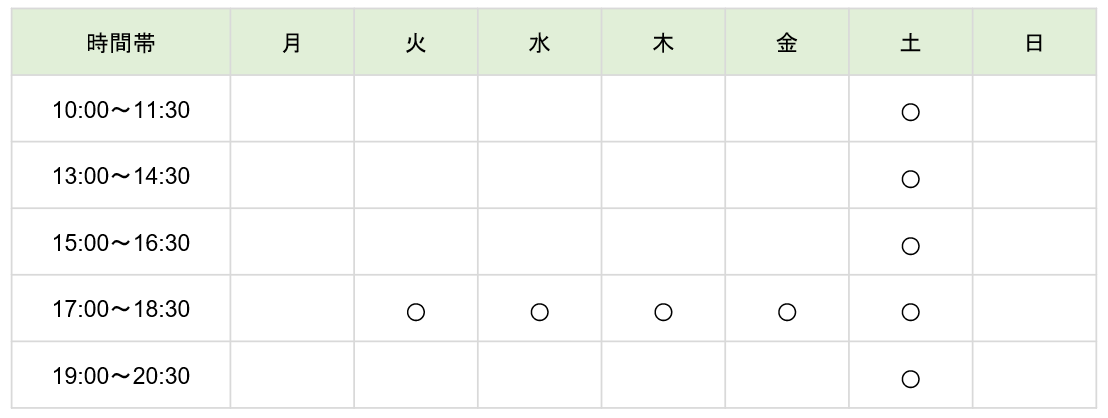This screenshot has width=1108, height=418.
Task: Click the 金 day header
Action: pos(786,44)
